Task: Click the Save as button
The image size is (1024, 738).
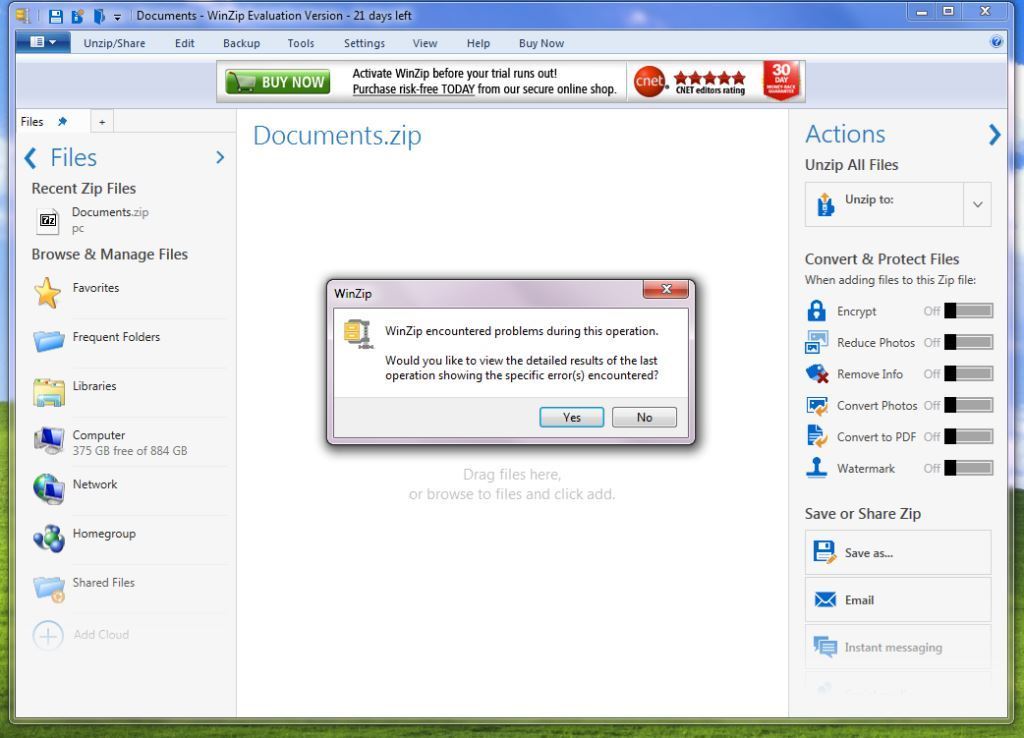Action: tap(898, 553)
